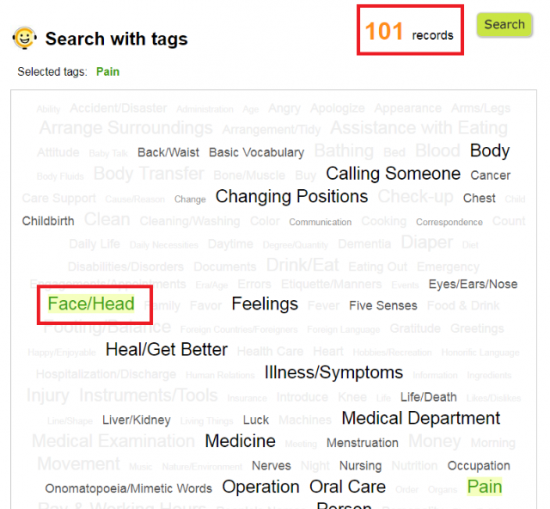Click the Medicine tag
The image size is (550, 509).
(x=240, y=441)
